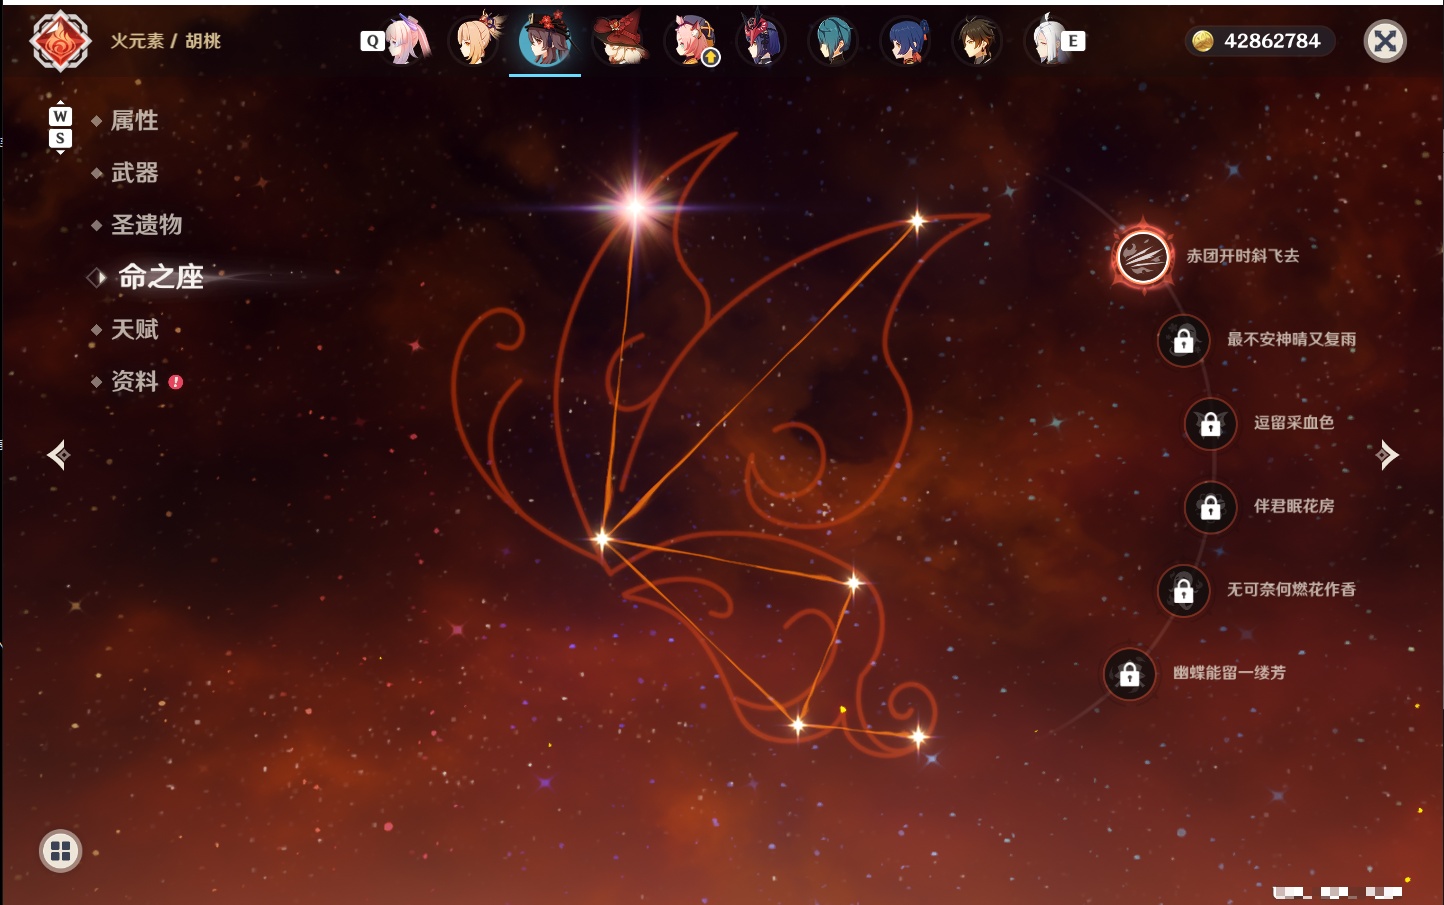This screenshot has width=1444, height=905.
Task: Switch to the pink-haired character portrait next to Q
Action: (406, 40)
